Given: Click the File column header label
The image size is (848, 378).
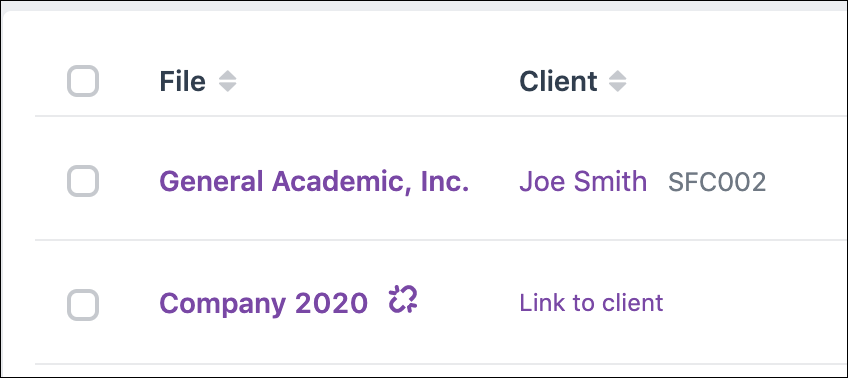Looking at the screenshot, I should [182, 82].
